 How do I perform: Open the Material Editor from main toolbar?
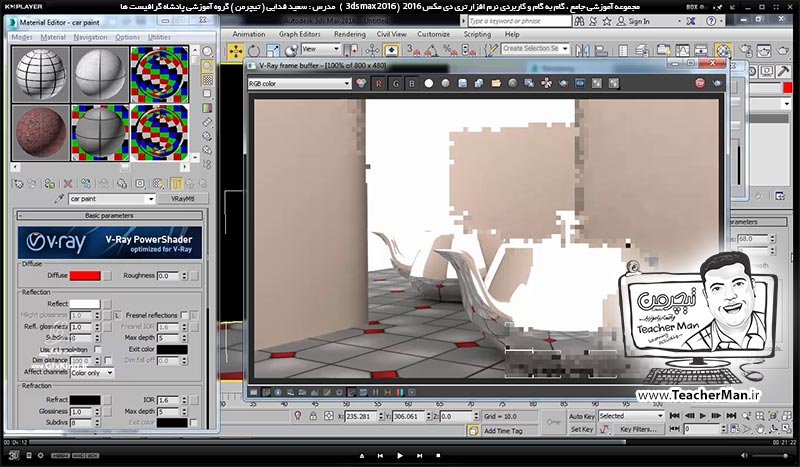click(x=723, y=50)
